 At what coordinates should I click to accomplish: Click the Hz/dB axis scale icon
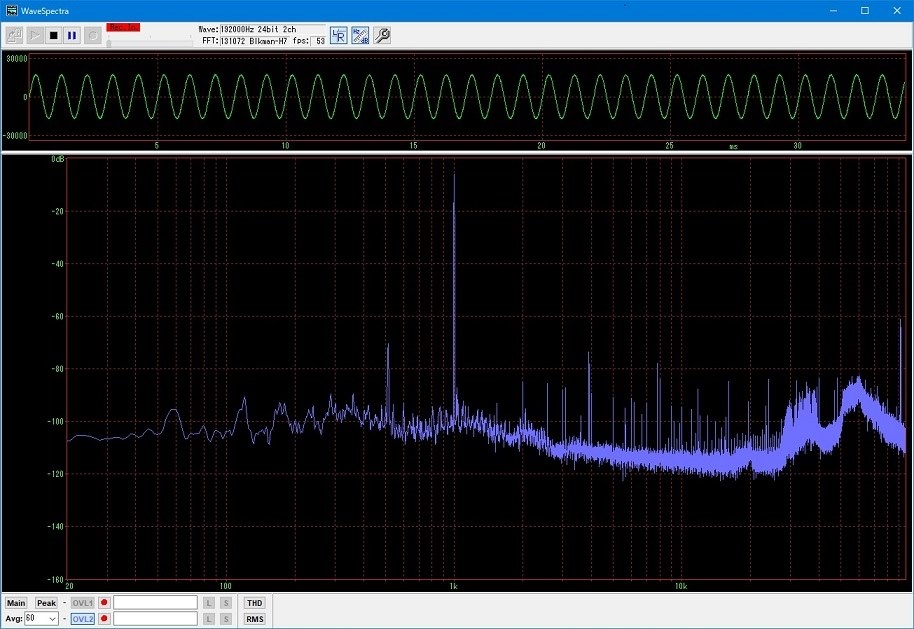click(x=360, y=36)
